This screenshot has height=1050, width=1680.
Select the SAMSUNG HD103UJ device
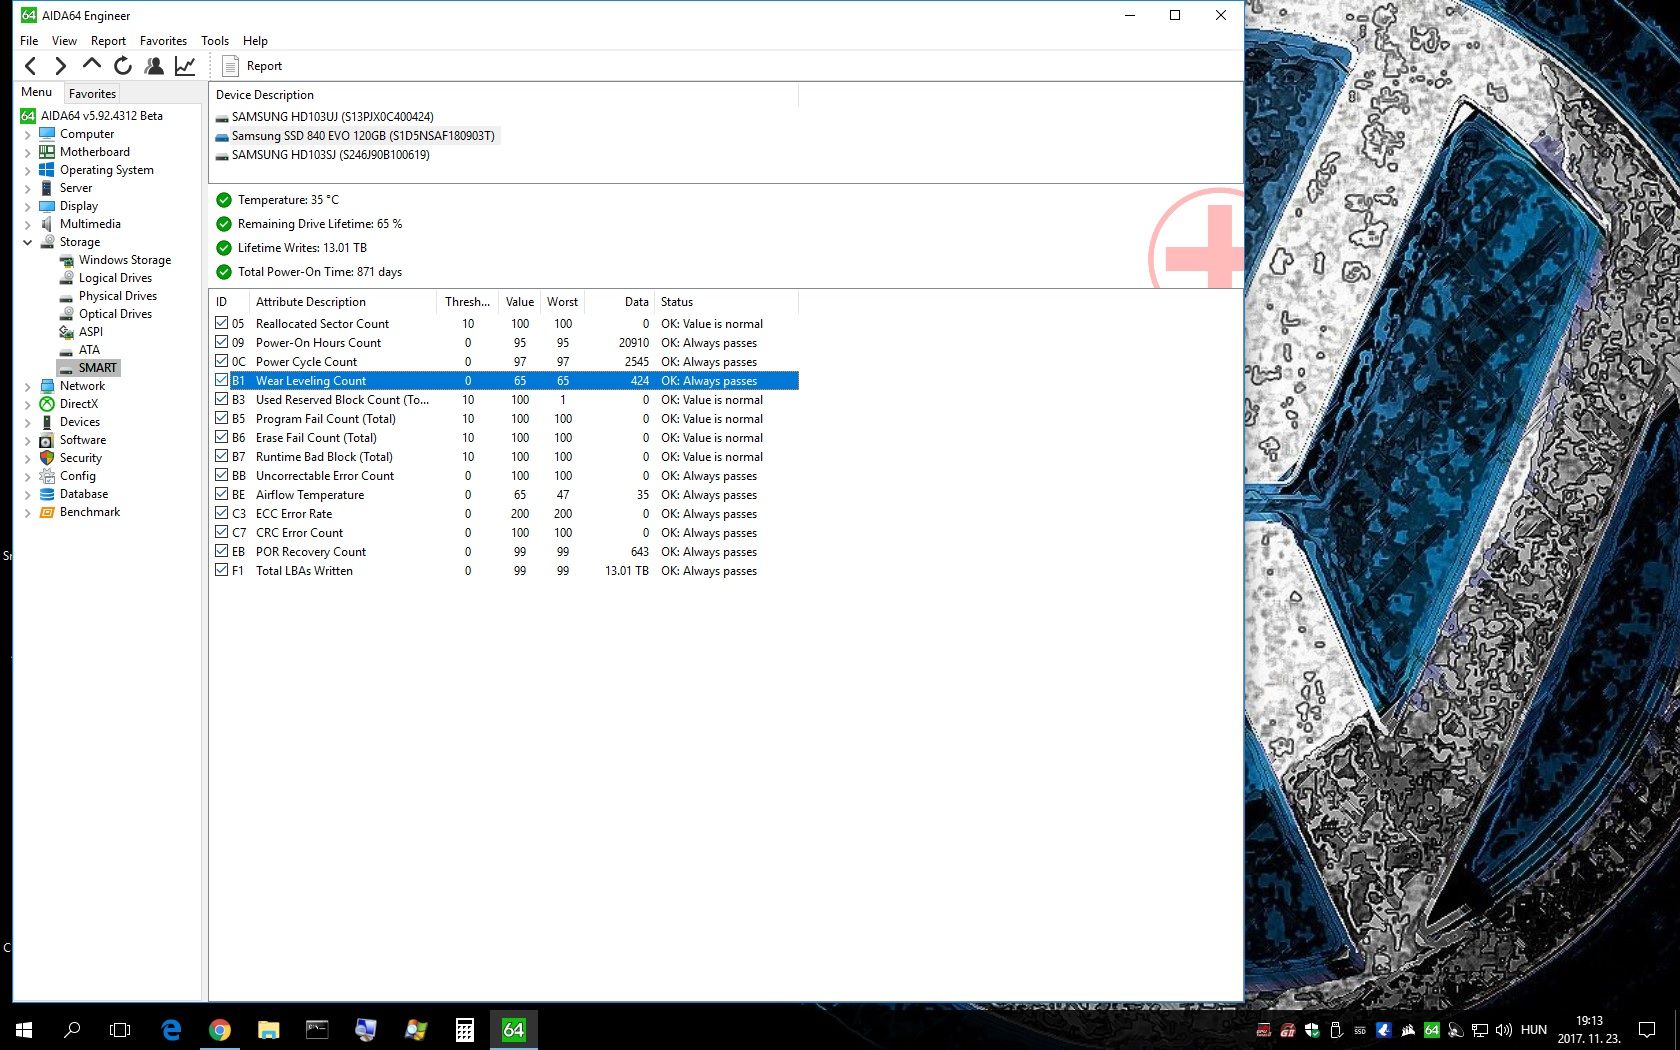tap(325, 117)
